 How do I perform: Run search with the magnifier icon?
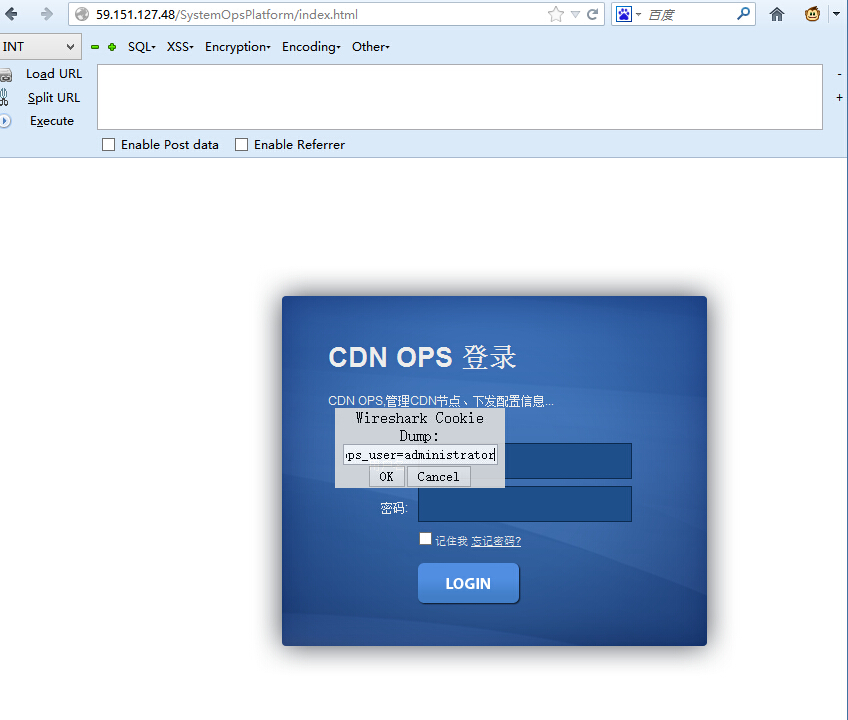[x=744, y=14]
